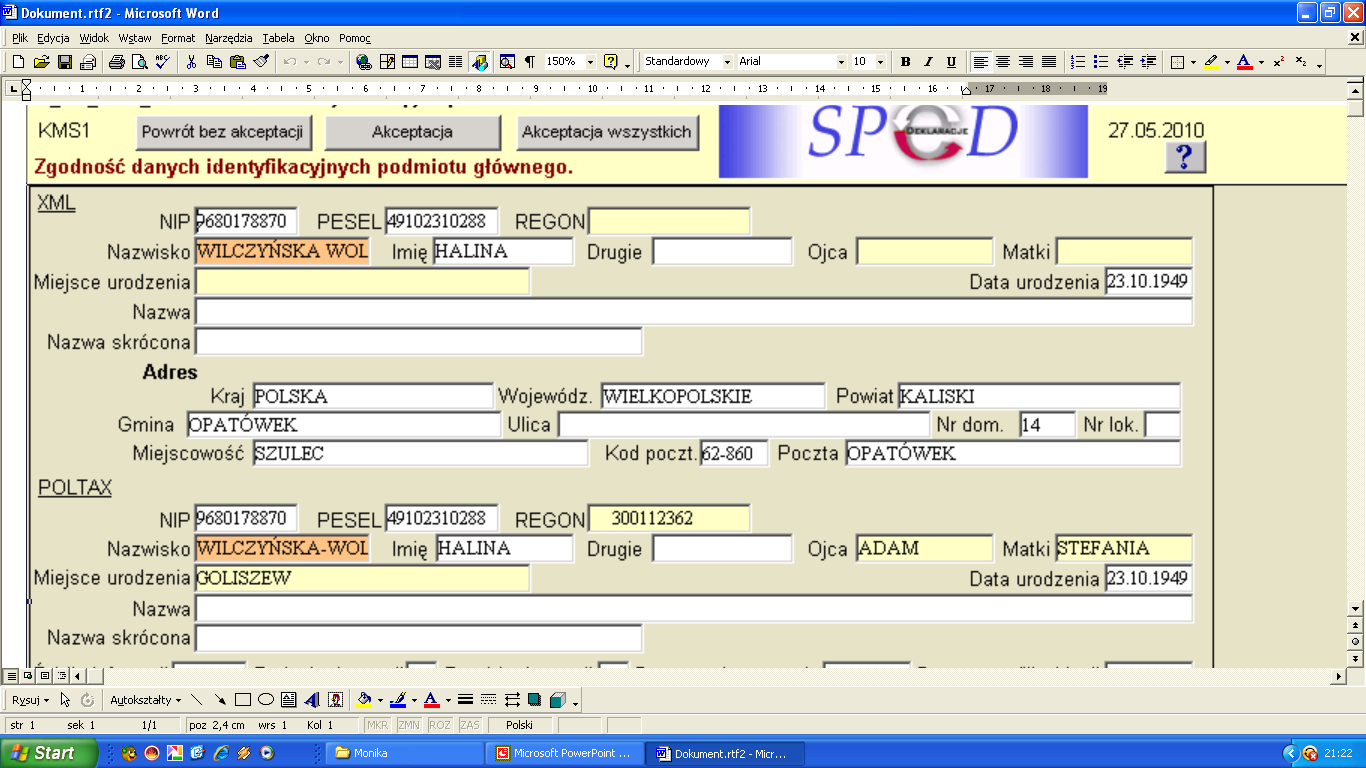Apply the yellow highlight color in the formatting toolbar
The height and width of the screenshot is (768, 1366).
click(x=1211, y=62)
